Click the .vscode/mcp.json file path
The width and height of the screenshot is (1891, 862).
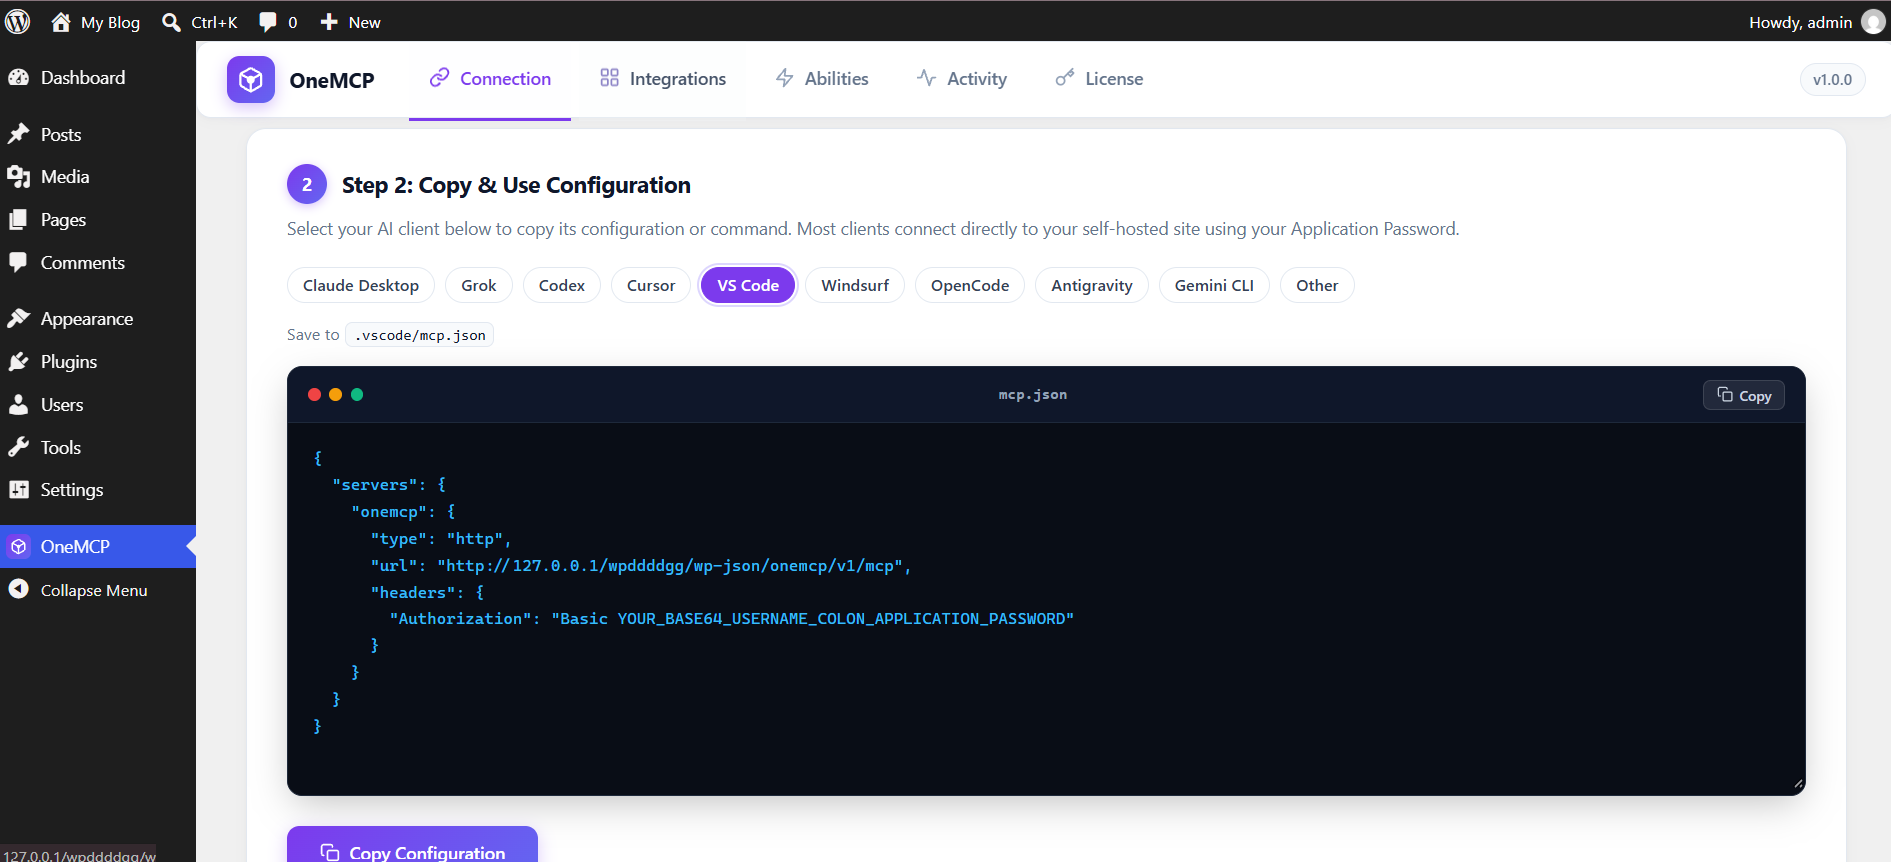coord(420,335)
